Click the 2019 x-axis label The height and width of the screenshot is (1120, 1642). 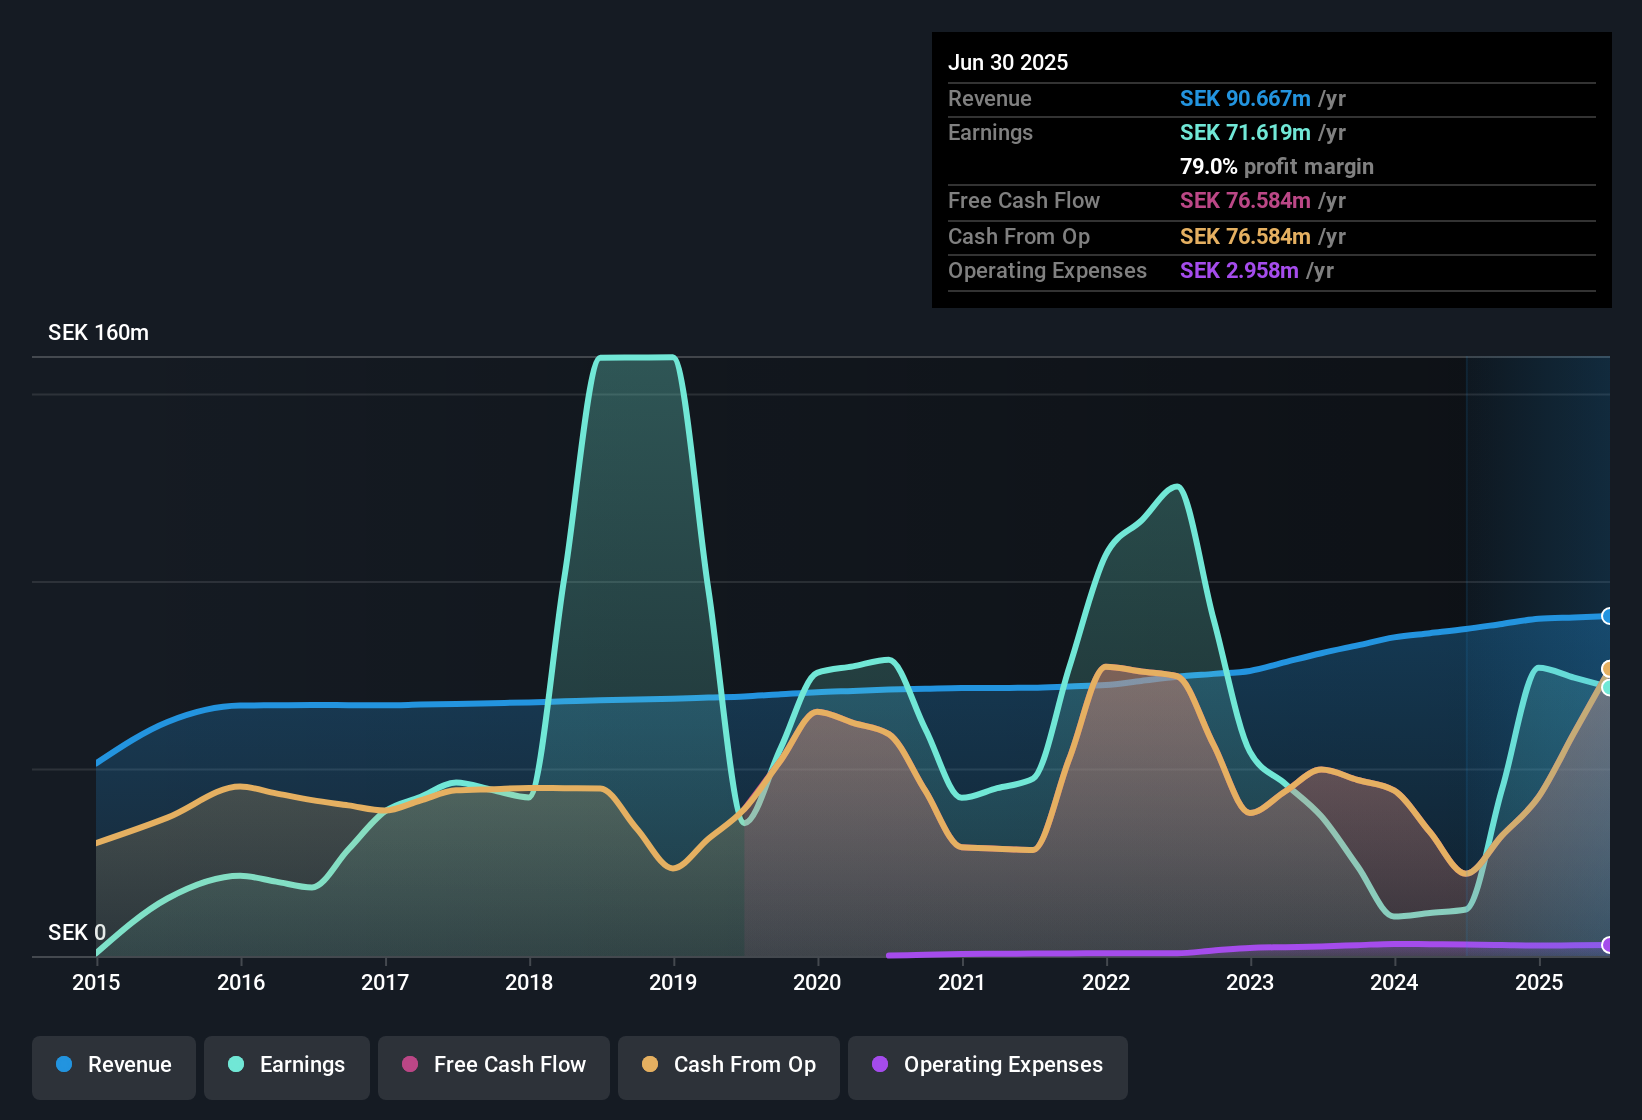coord(673,983)
